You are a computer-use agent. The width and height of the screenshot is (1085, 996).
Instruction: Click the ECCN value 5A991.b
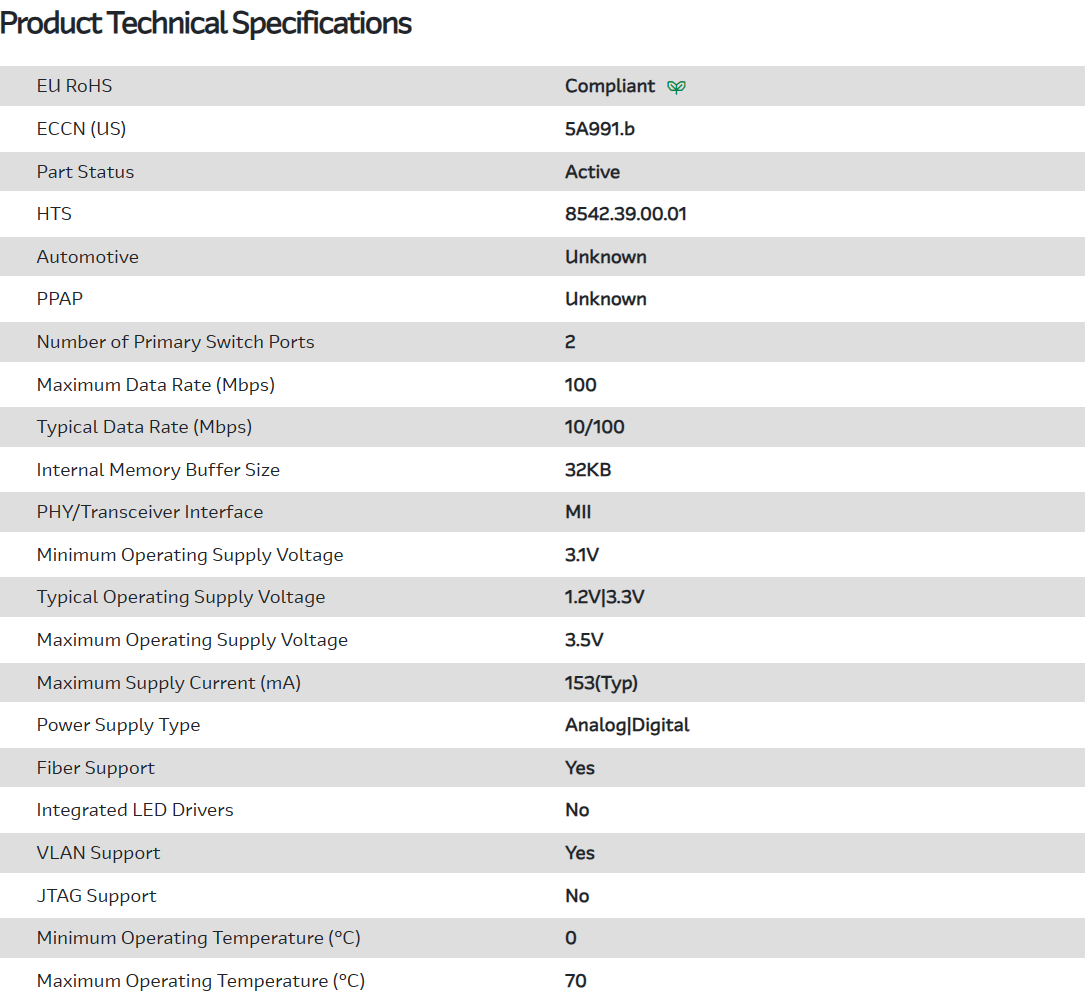click(x=599, y=129)
